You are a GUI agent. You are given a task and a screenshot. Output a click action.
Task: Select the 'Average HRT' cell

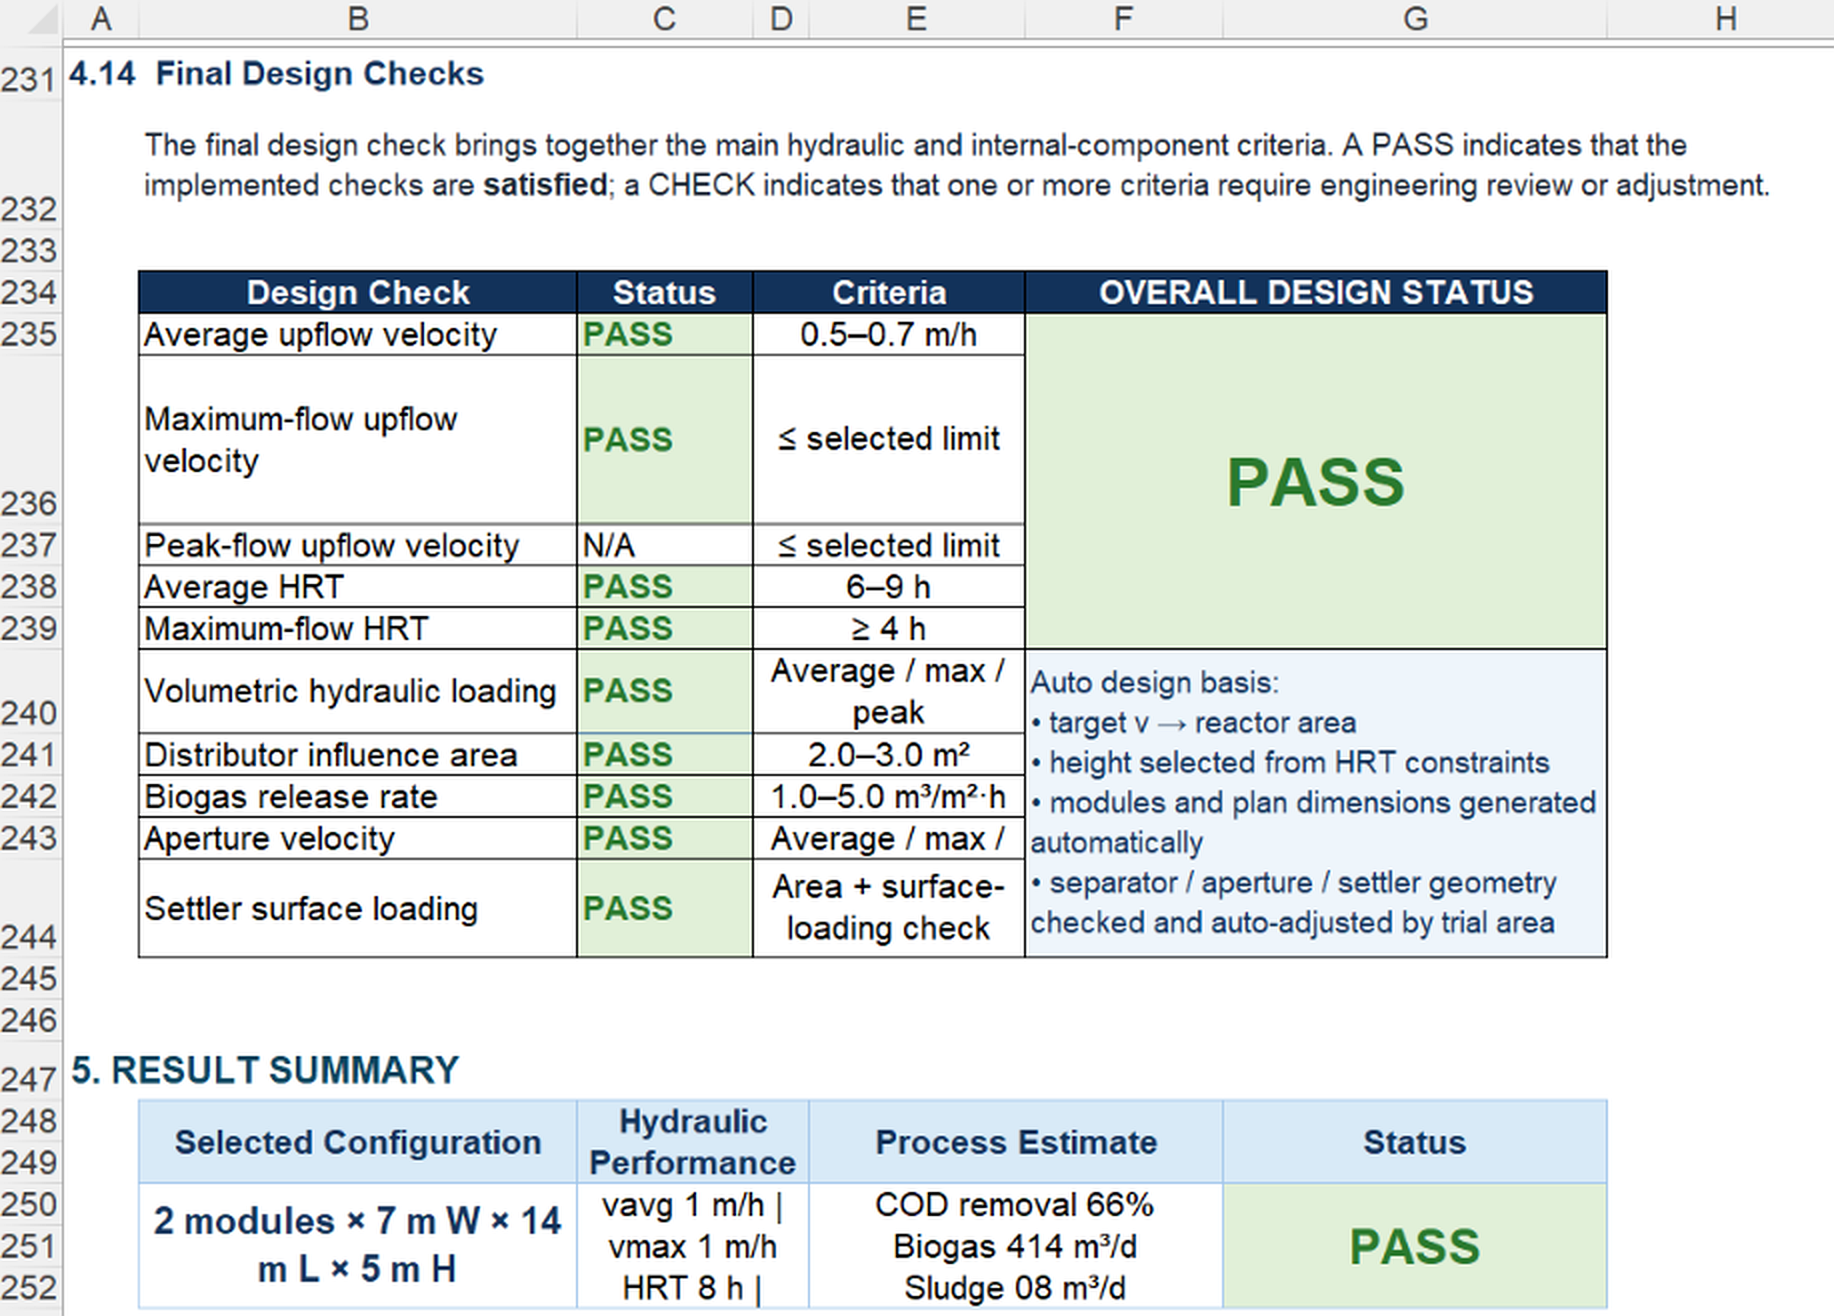point(358,587)
